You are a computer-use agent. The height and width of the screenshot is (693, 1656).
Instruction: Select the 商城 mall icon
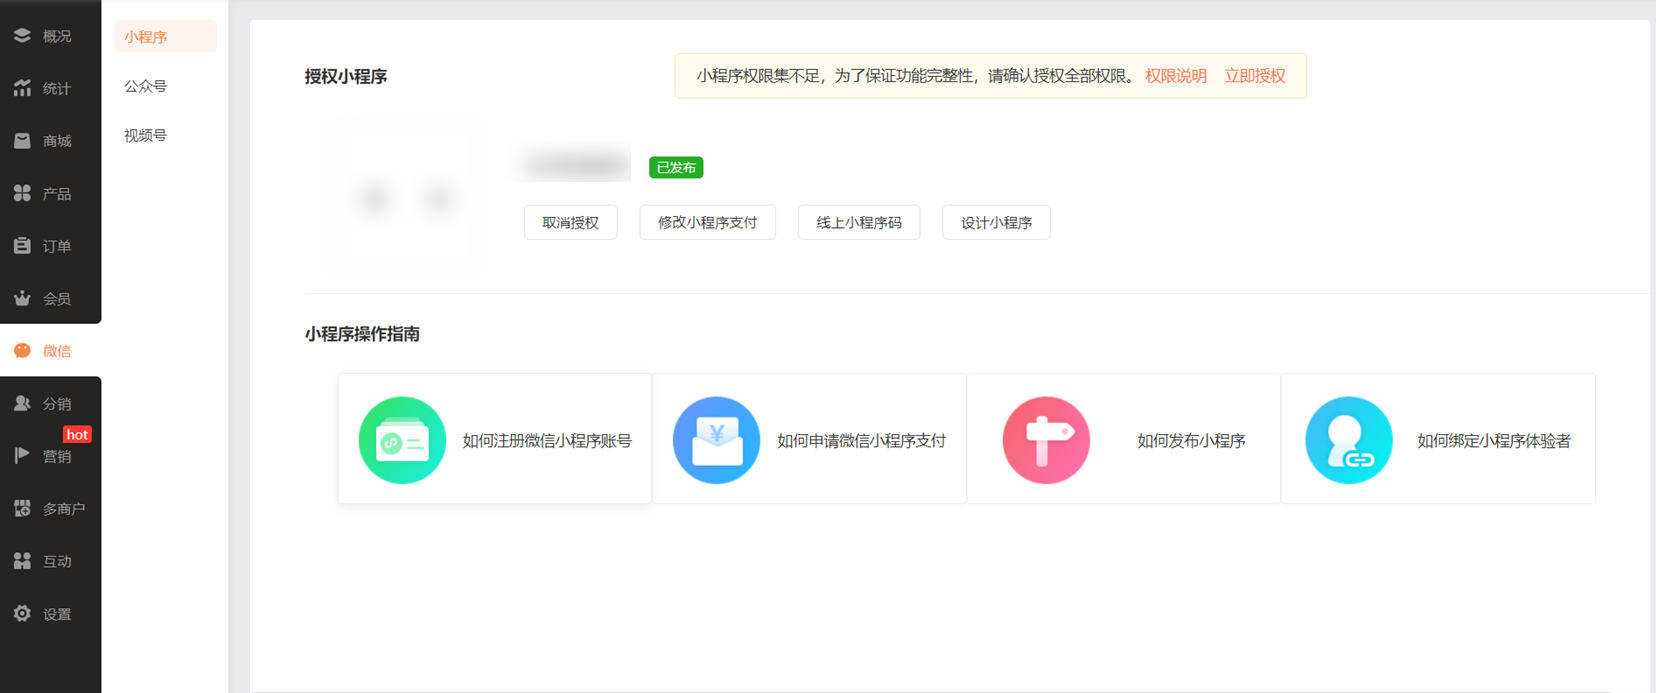[x=22, y=141]
